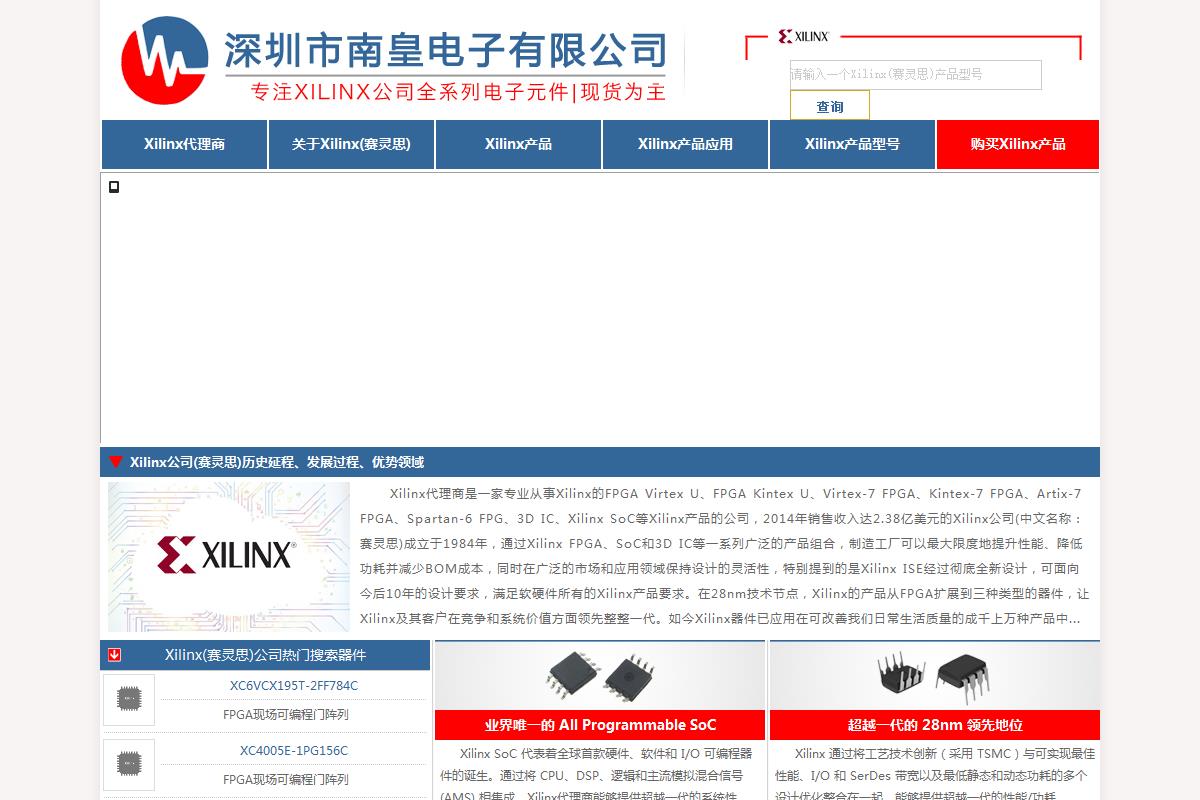Click the DIP chips image above 28nm banner
The height and width of the screenshot is (800, 1200).
point(935,675)
